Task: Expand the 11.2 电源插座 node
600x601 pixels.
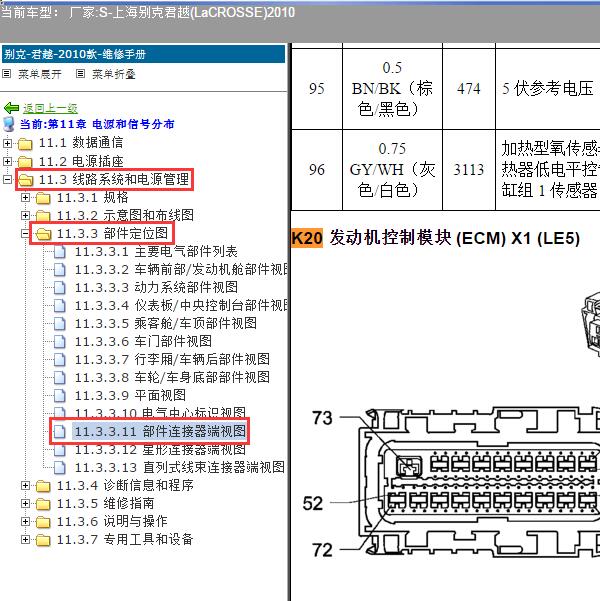Action: (x=7, y=161)
